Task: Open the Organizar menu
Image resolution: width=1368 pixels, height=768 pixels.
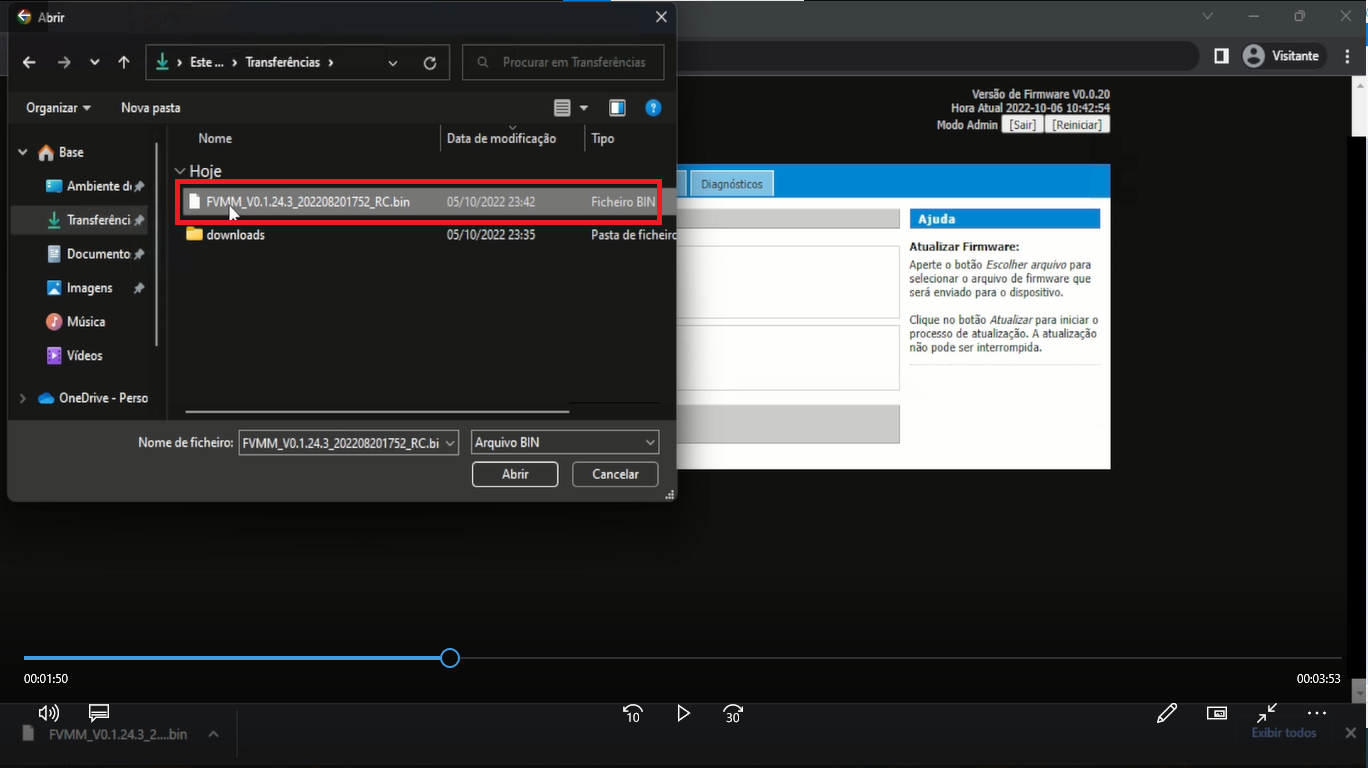Action: point(58,108)
